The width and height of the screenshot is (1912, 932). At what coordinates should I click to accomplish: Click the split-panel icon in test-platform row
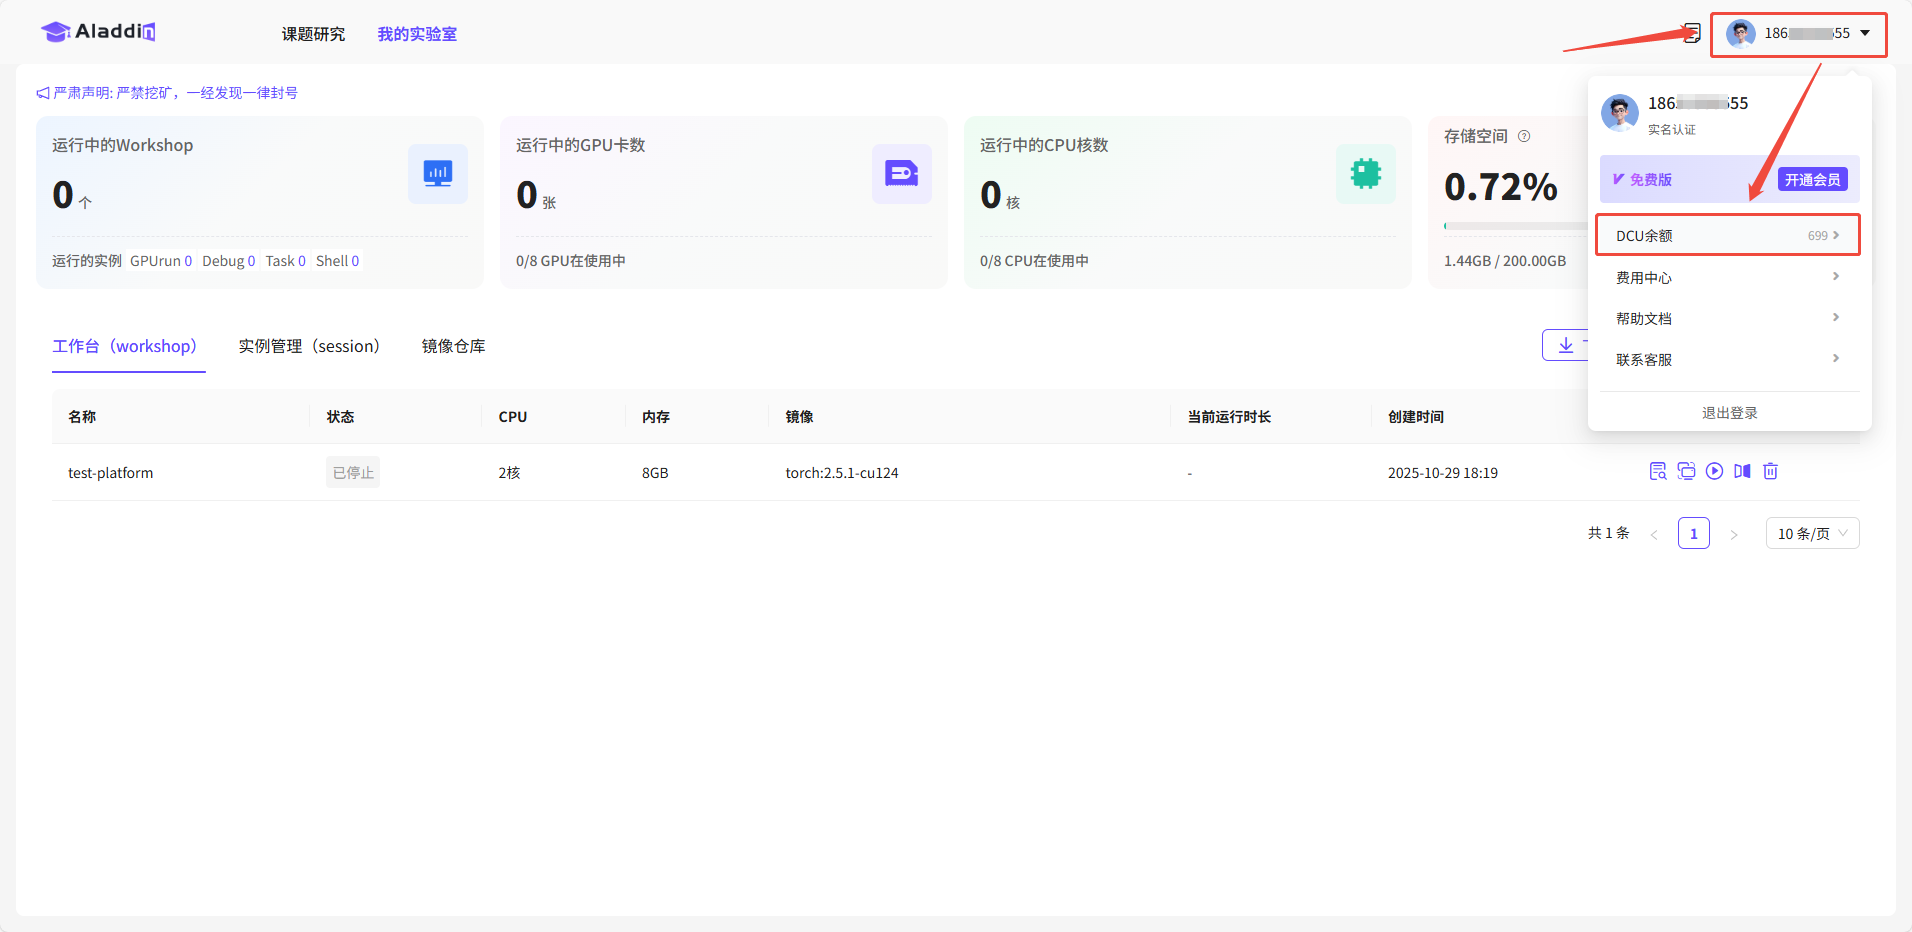(x=1742, y=471)
